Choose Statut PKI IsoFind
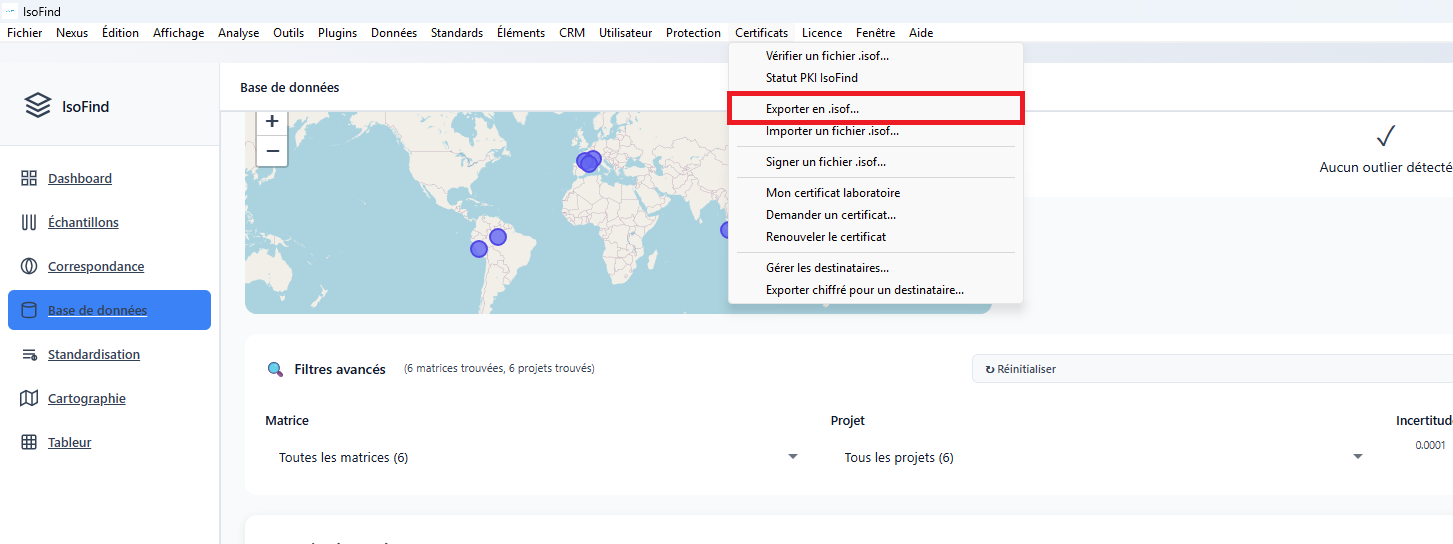Screen dimensions: 1453x544 tap(875, 78)
